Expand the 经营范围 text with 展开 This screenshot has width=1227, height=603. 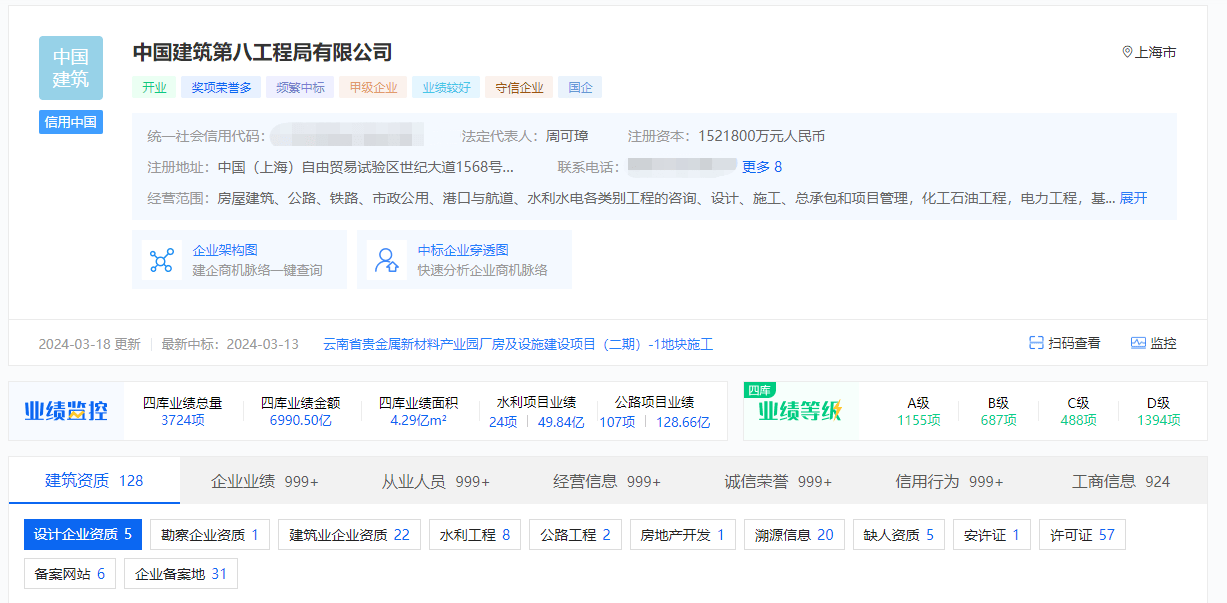click(1133, 198)
